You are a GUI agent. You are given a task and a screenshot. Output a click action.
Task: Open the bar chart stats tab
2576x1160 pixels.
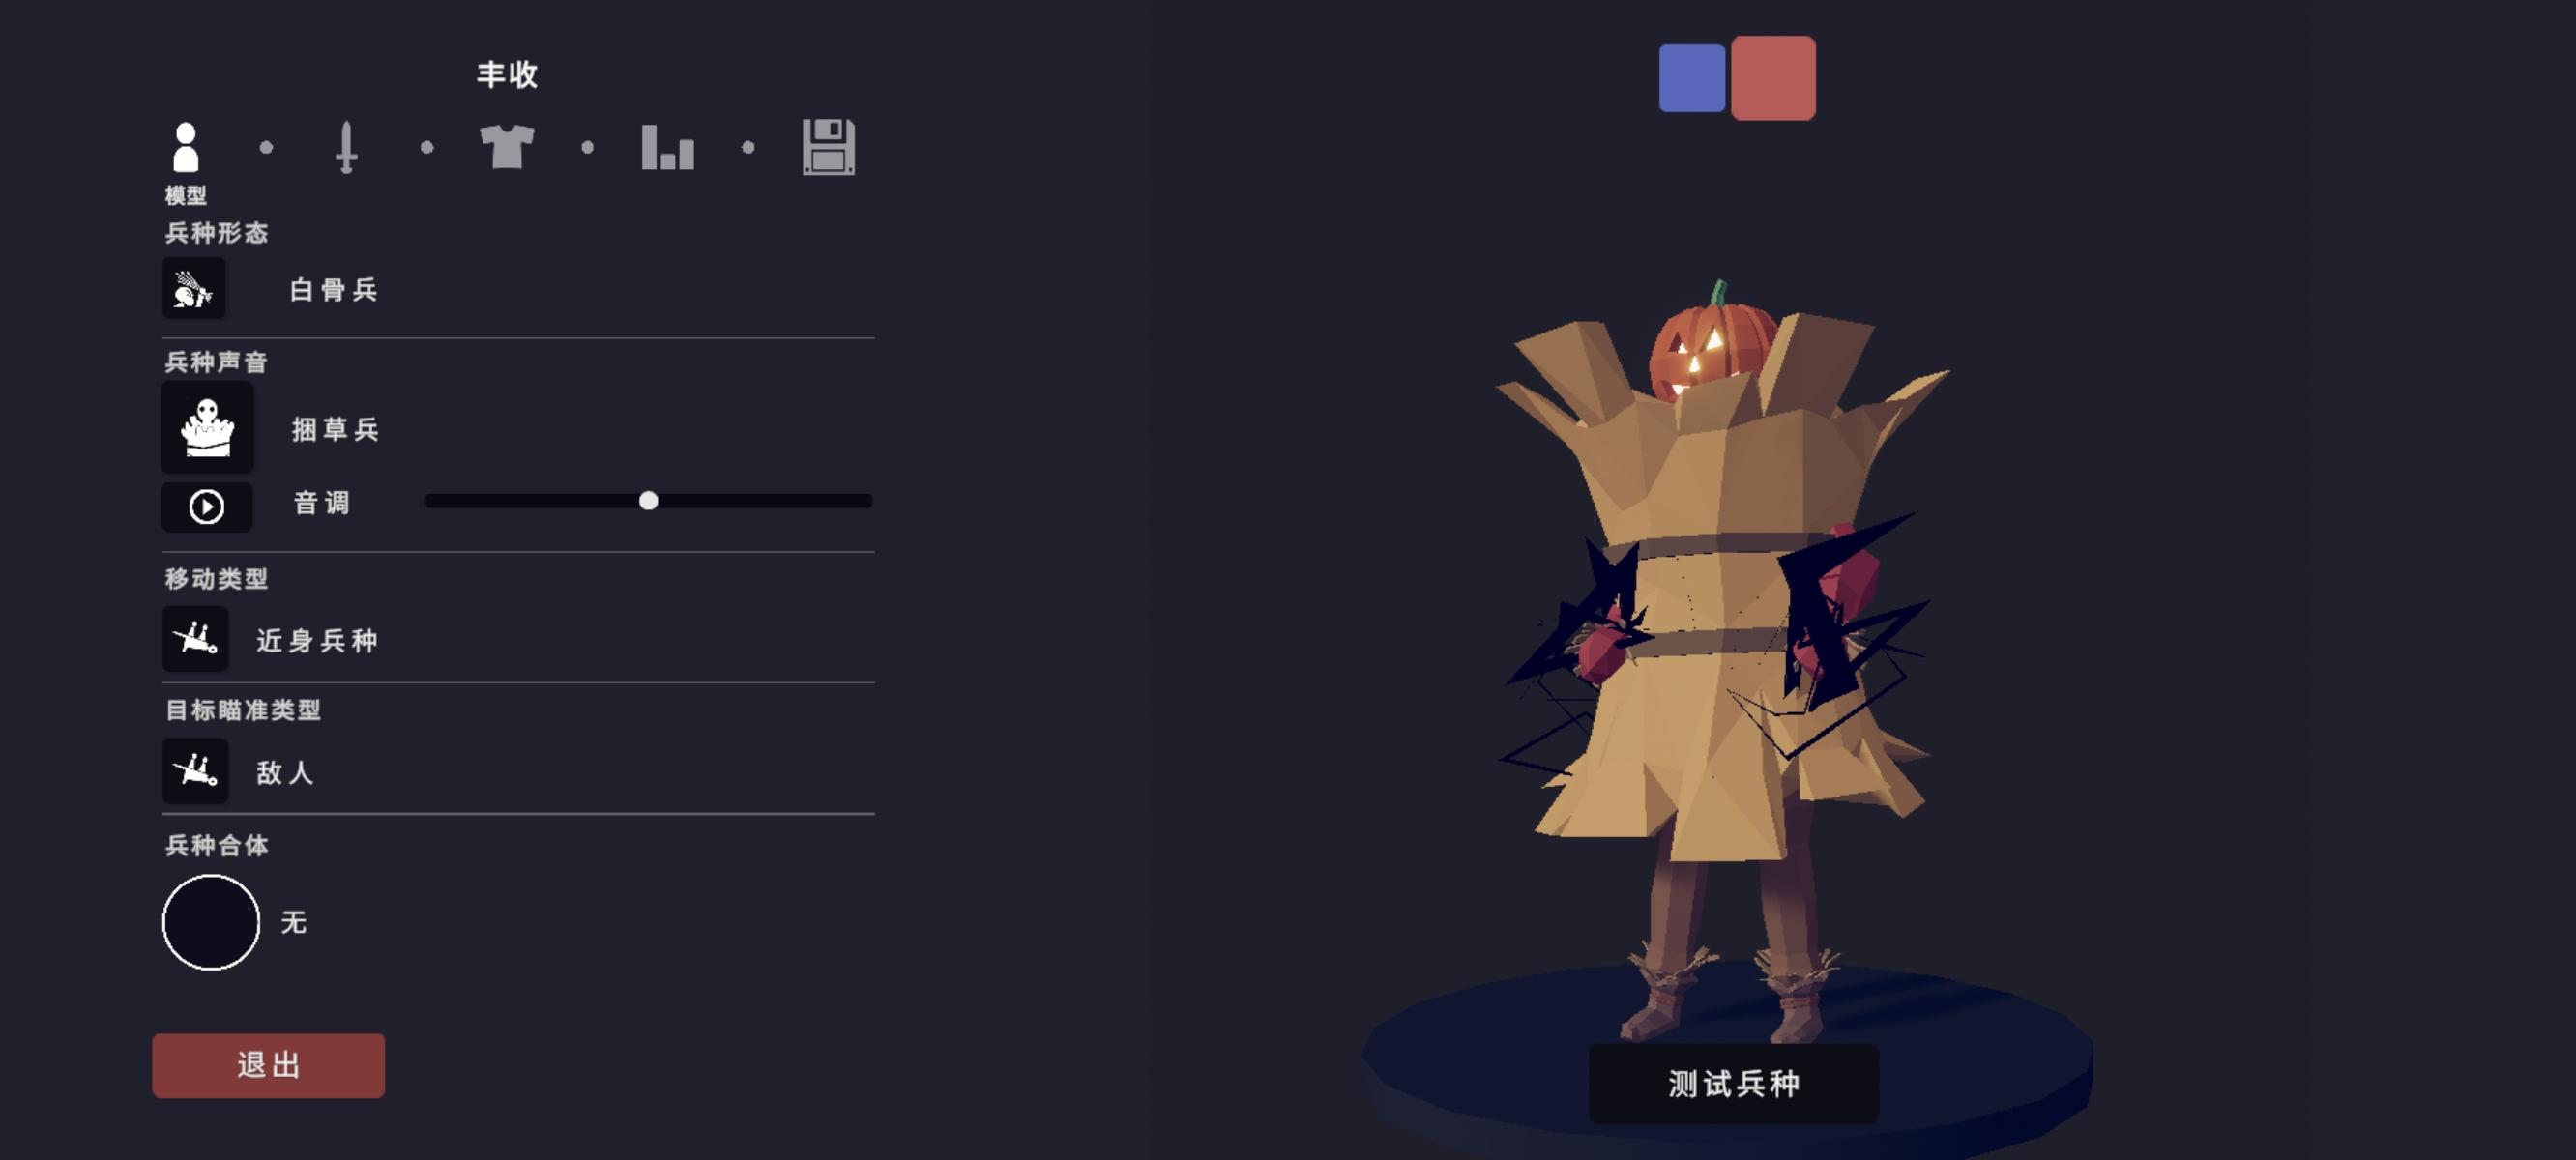click(667, 147)
